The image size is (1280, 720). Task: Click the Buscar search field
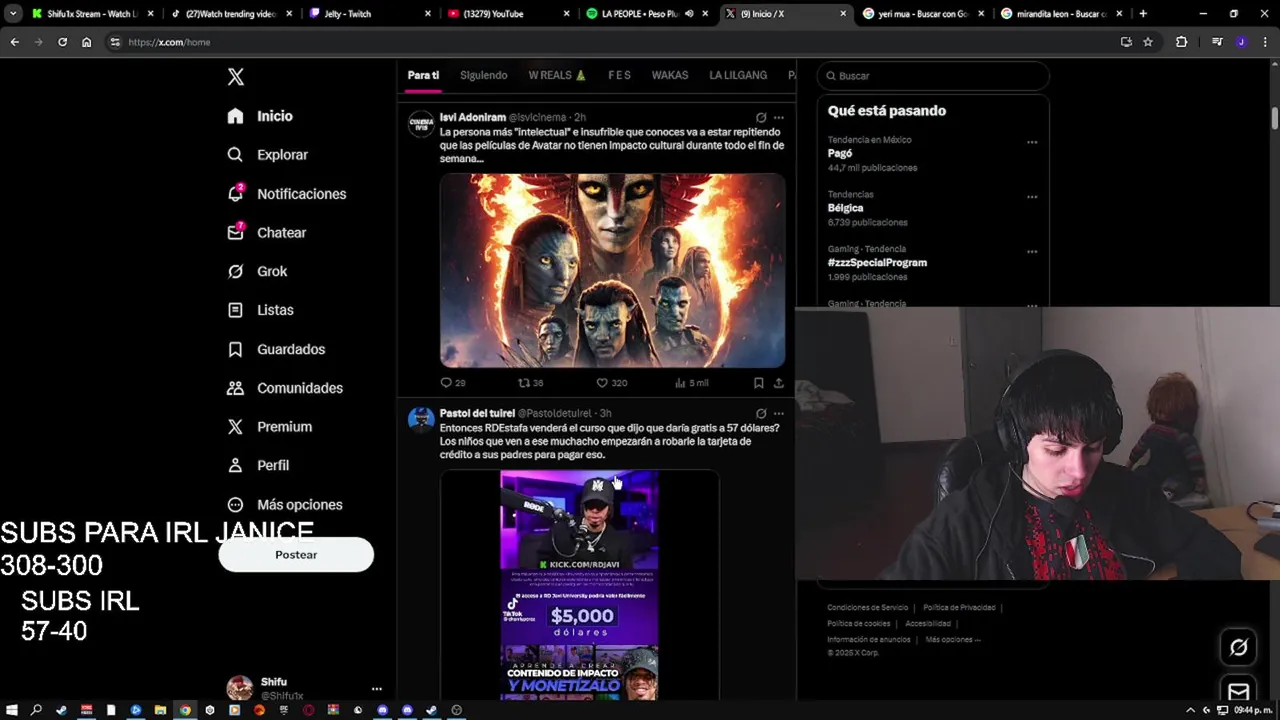(x=933, y=76)
